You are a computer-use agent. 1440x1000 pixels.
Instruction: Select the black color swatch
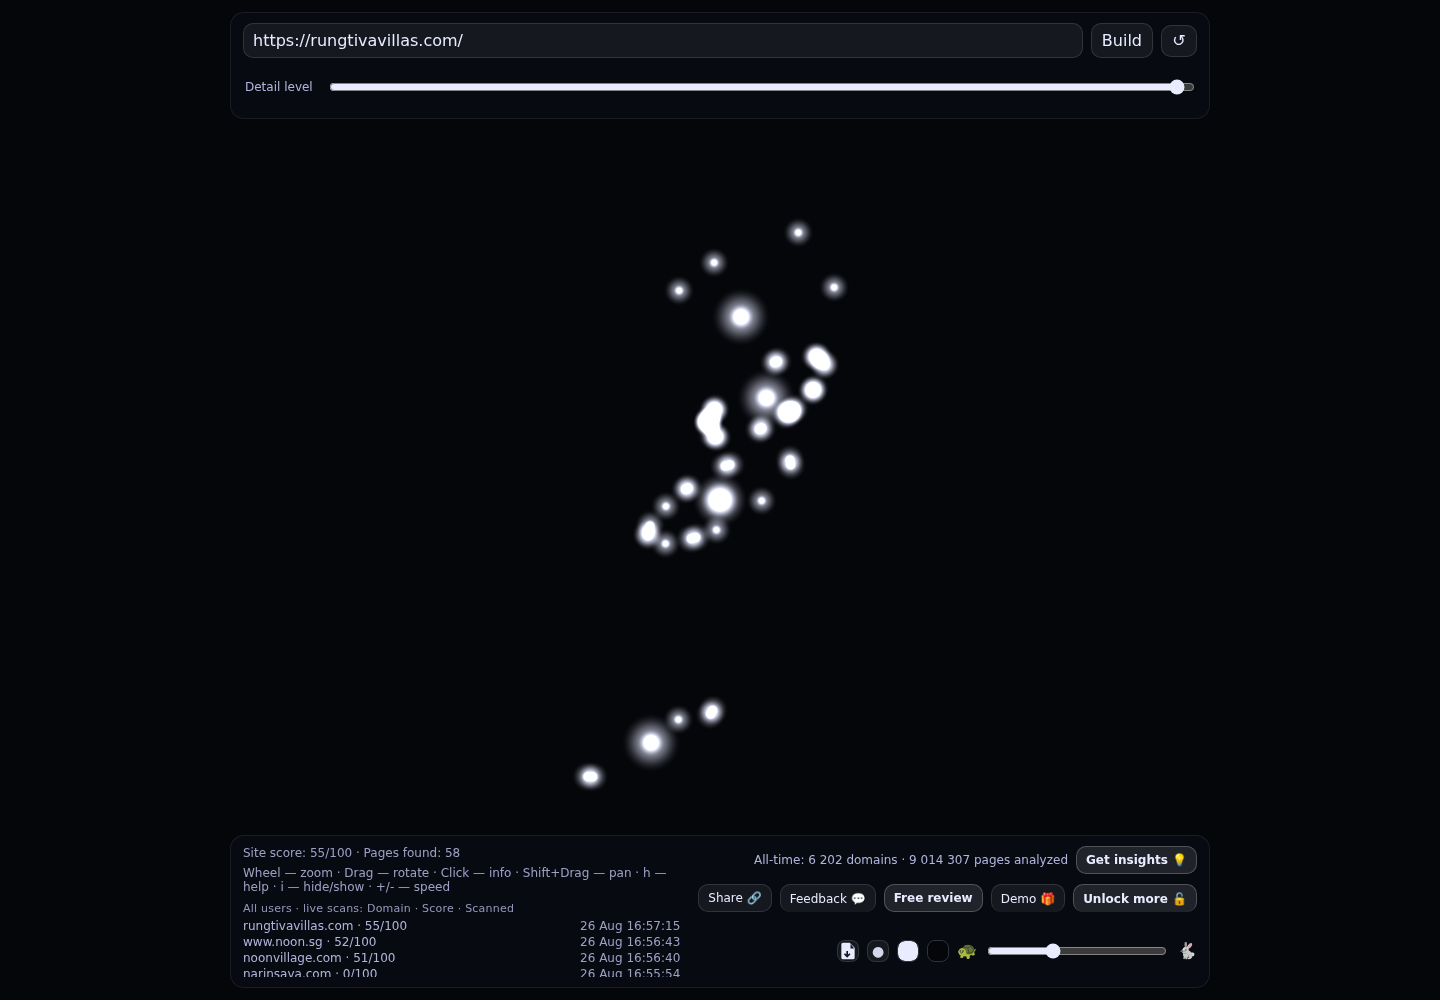(938, 951)
